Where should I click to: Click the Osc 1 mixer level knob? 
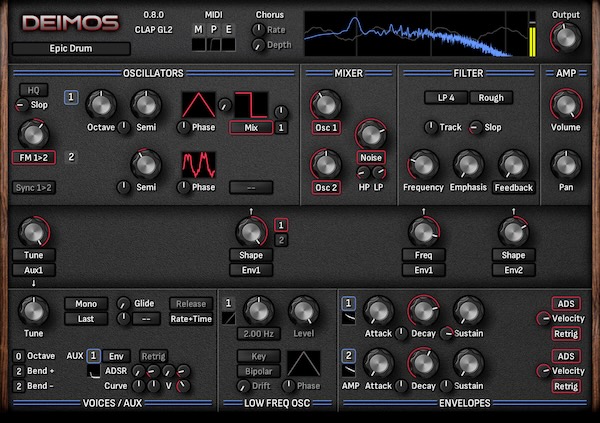326,105
